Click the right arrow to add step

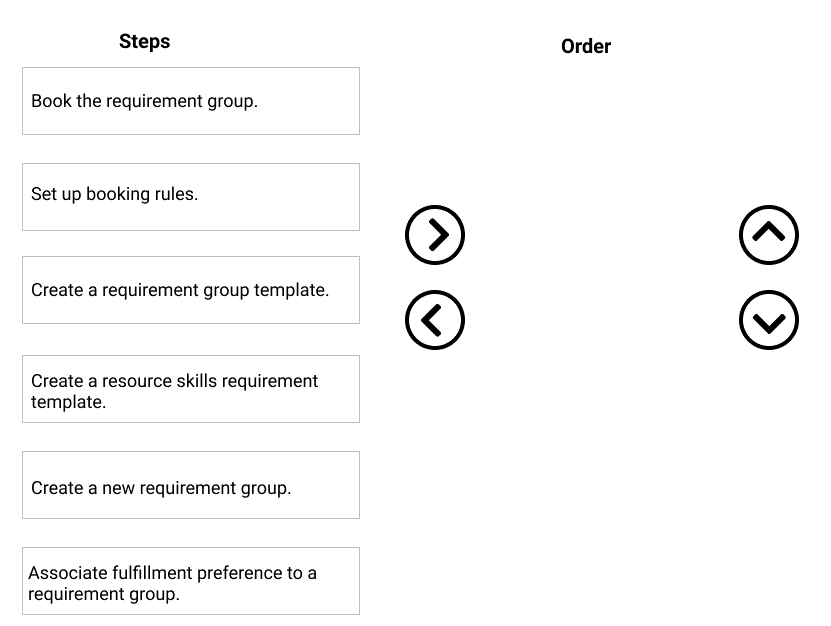tap(435, 235)
